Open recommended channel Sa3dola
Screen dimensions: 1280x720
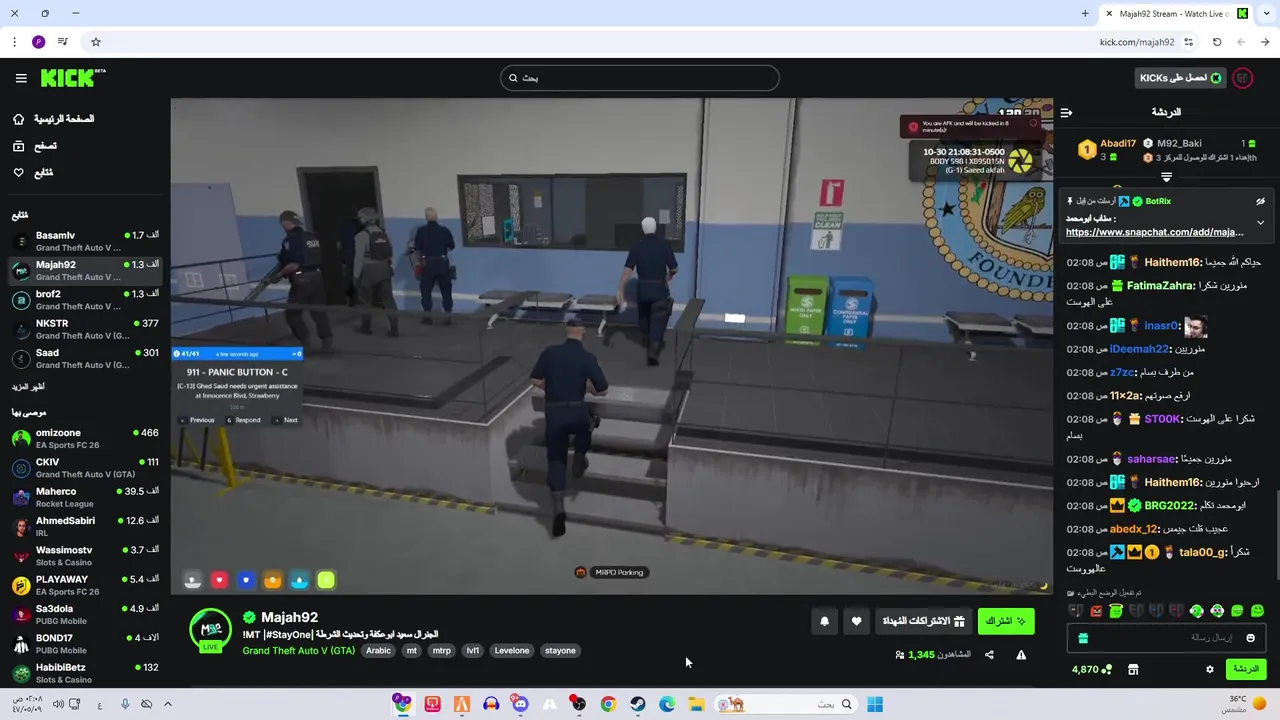(85, 613)
